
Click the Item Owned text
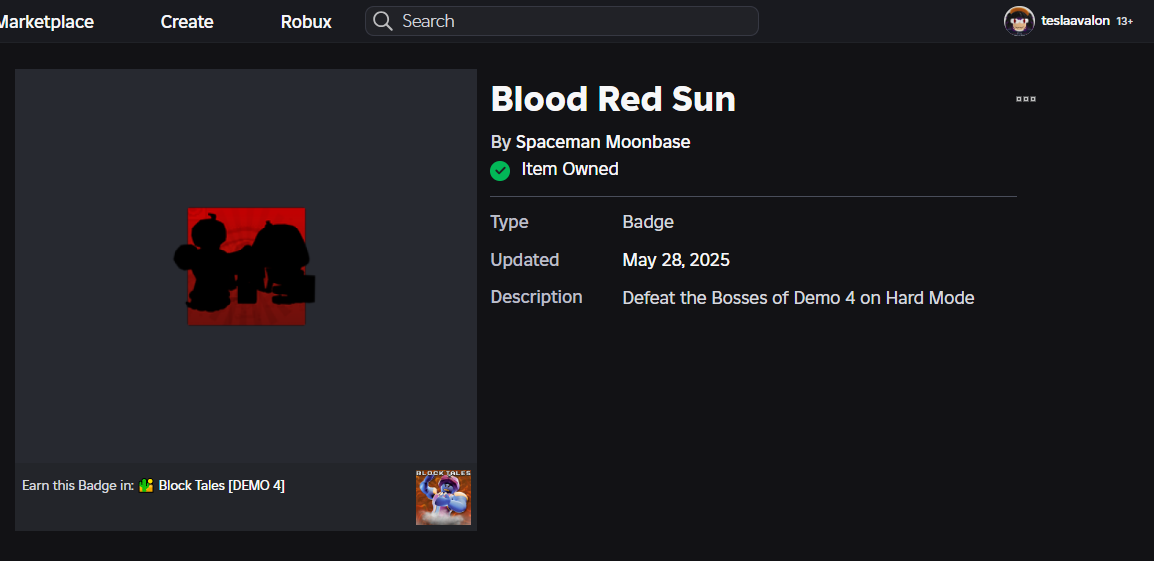pyautogui.click(x=570, y=170)
